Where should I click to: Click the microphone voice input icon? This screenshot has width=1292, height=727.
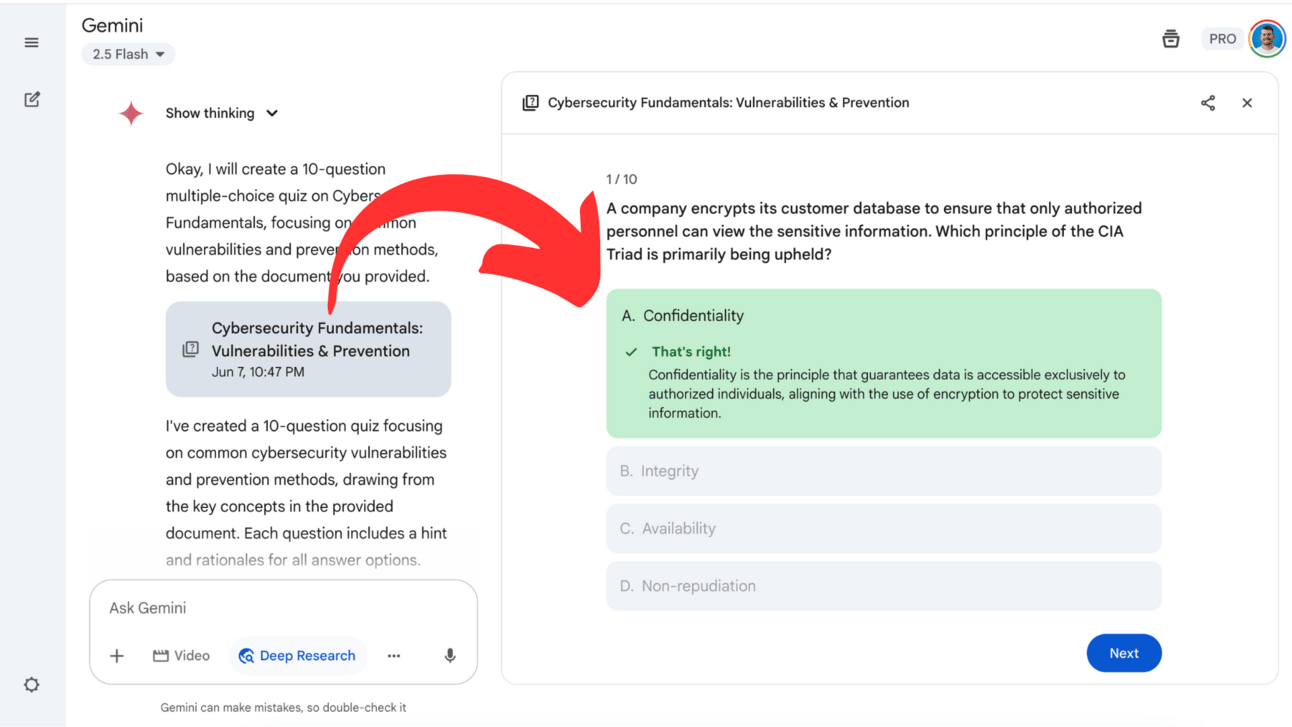coord(450,656)
